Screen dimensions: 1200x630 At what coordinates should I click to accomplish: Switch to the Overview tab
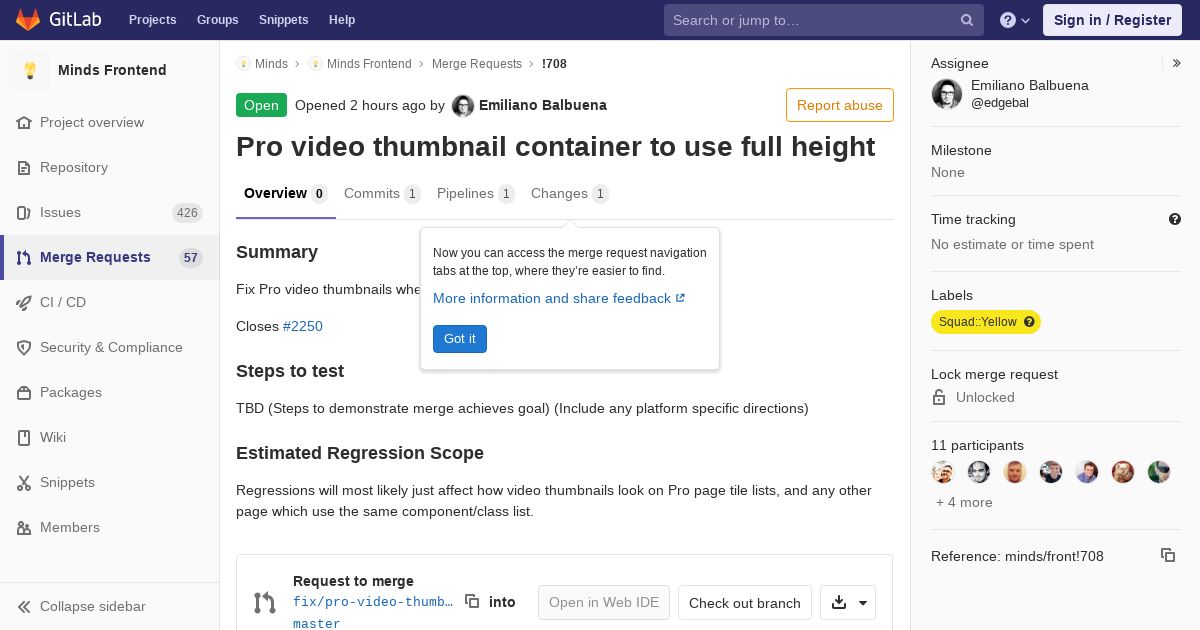[286, 194]
